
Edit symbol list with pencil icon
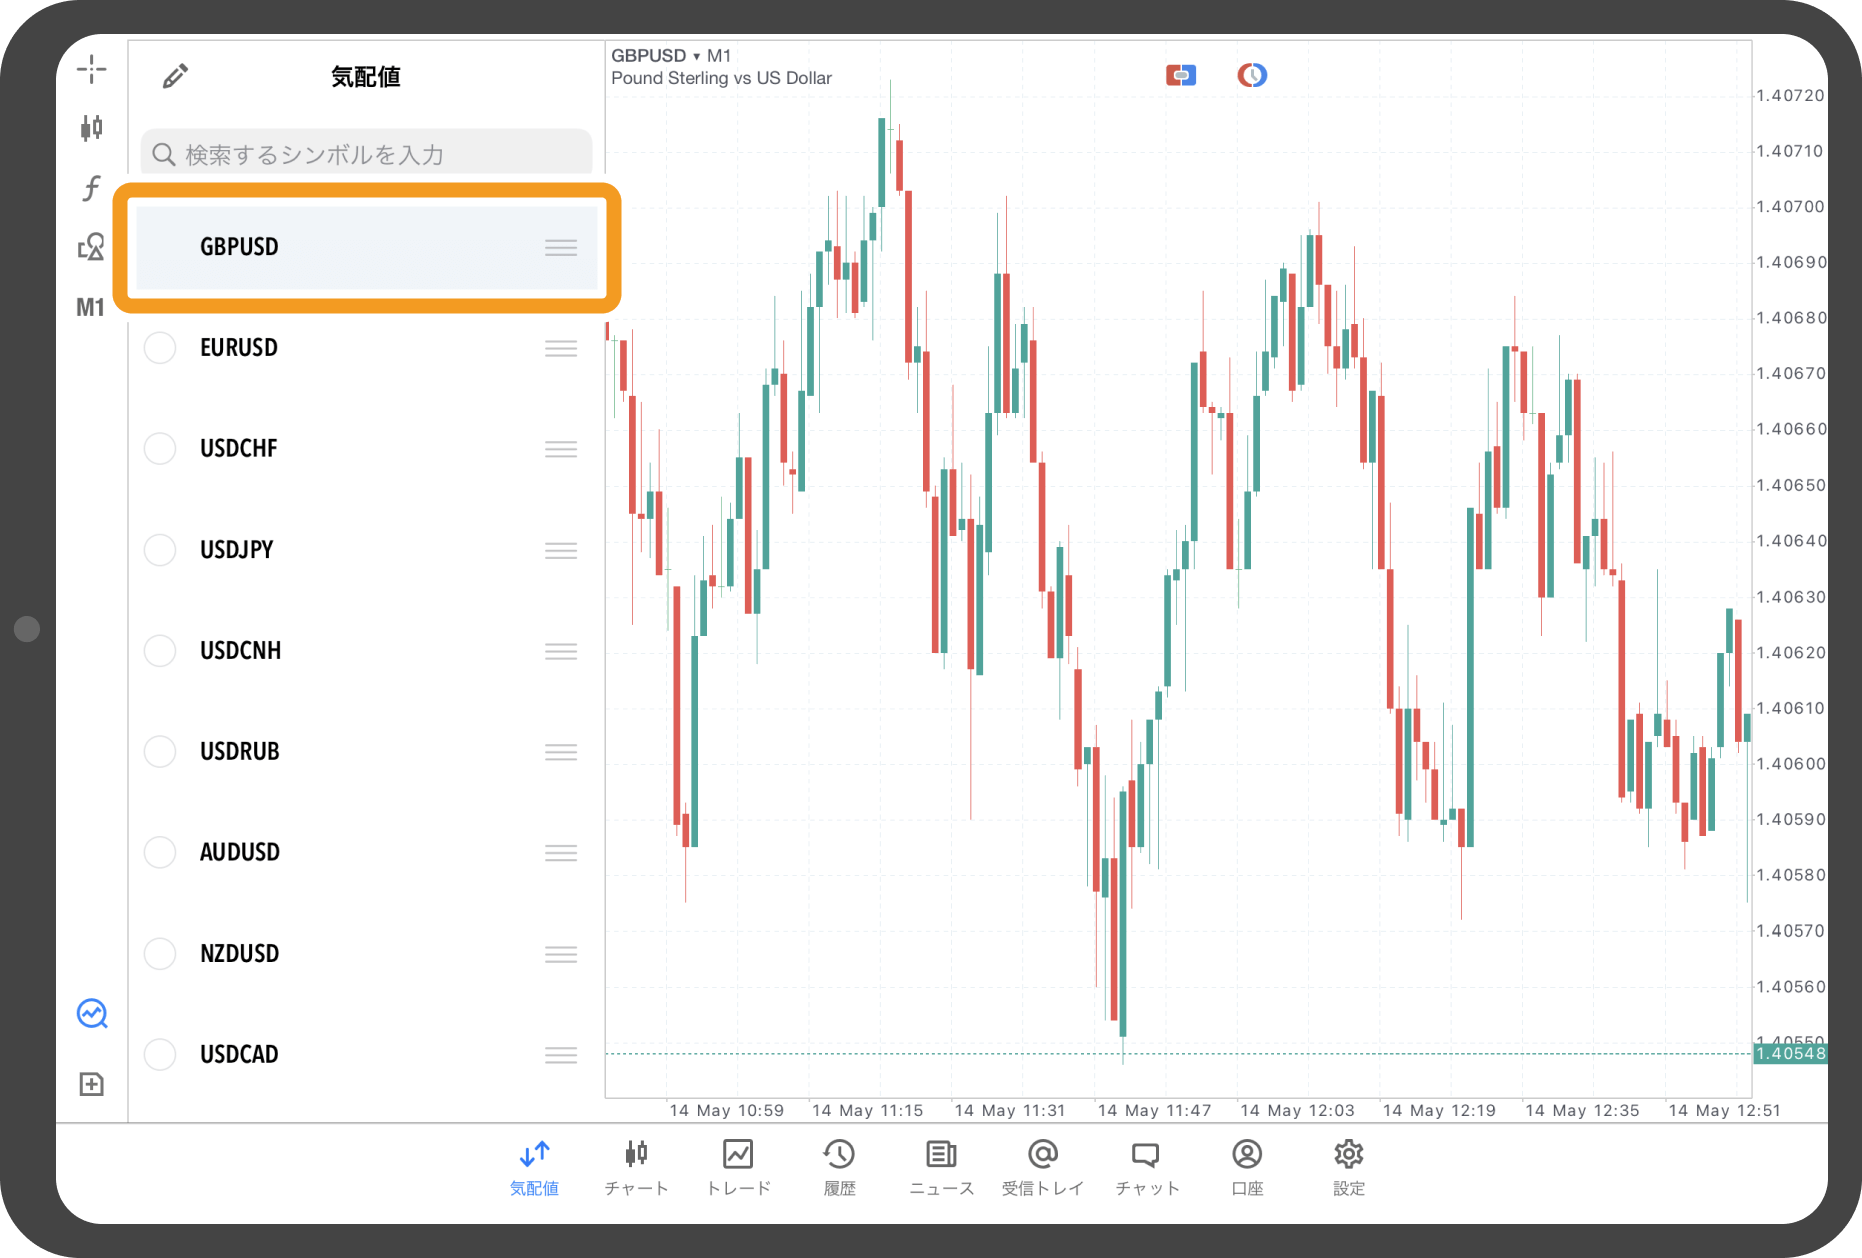click(175, 76)
